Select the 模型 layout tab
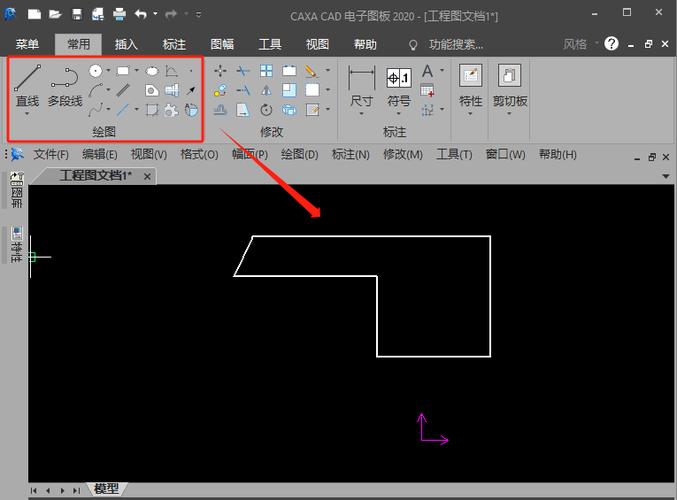677x500 pixels. click(106, 489)
